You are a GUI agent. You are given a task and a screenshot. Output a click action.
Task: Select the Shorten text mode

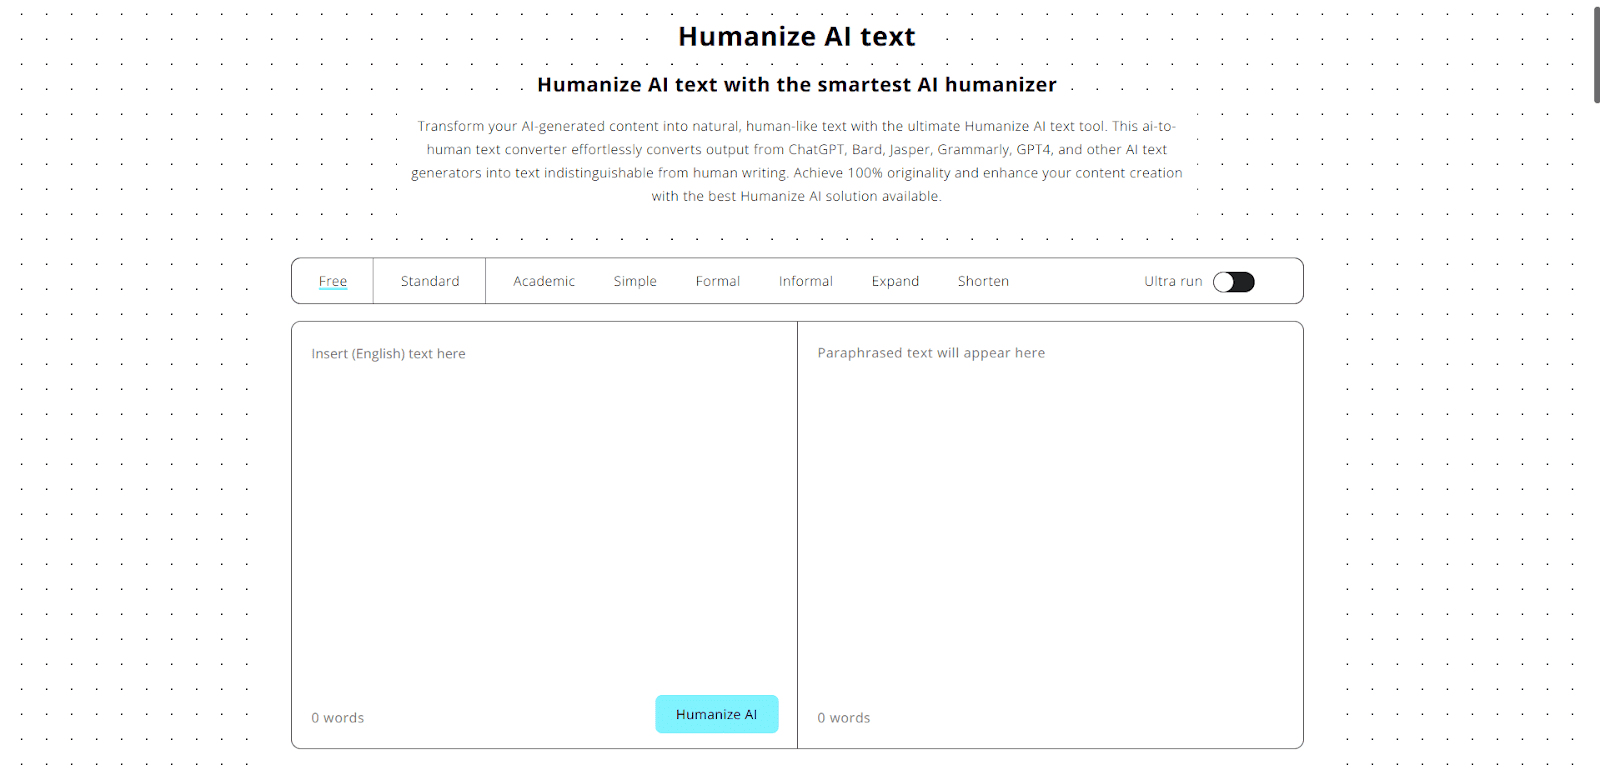click(983, 281)
